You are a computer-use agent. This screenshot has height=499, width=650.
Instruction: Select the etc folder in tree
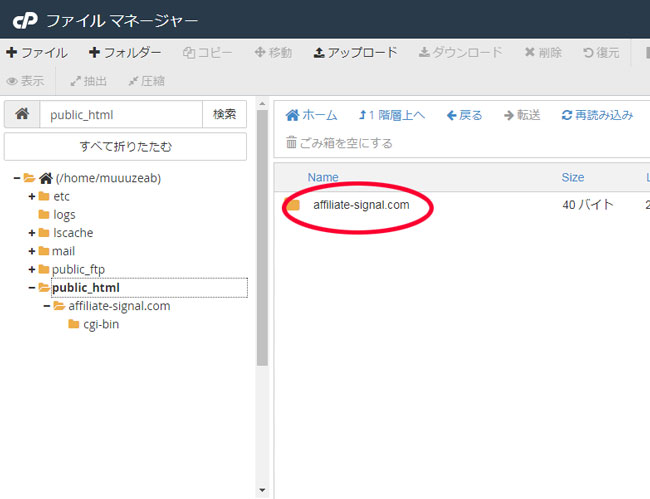click(61, 196)
